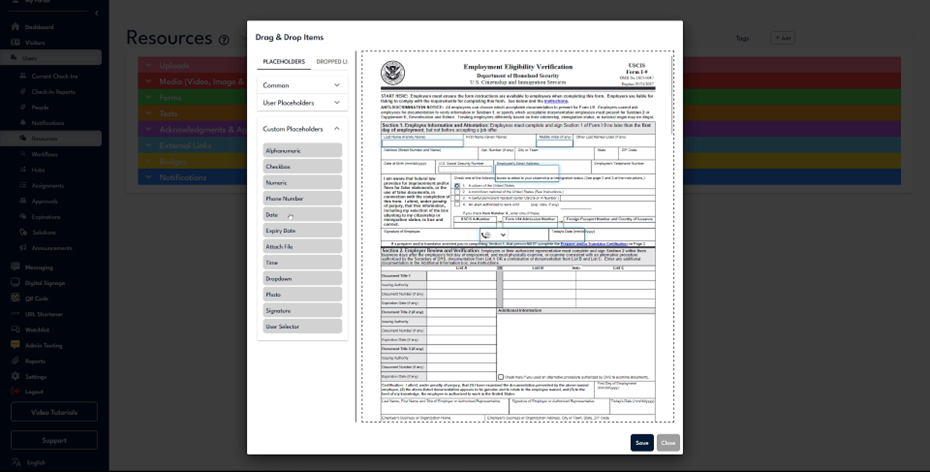The image size is (930, 472).
Task: Toggle the 'A citizen of the United States' checkbox
Action: click(457, 186)
